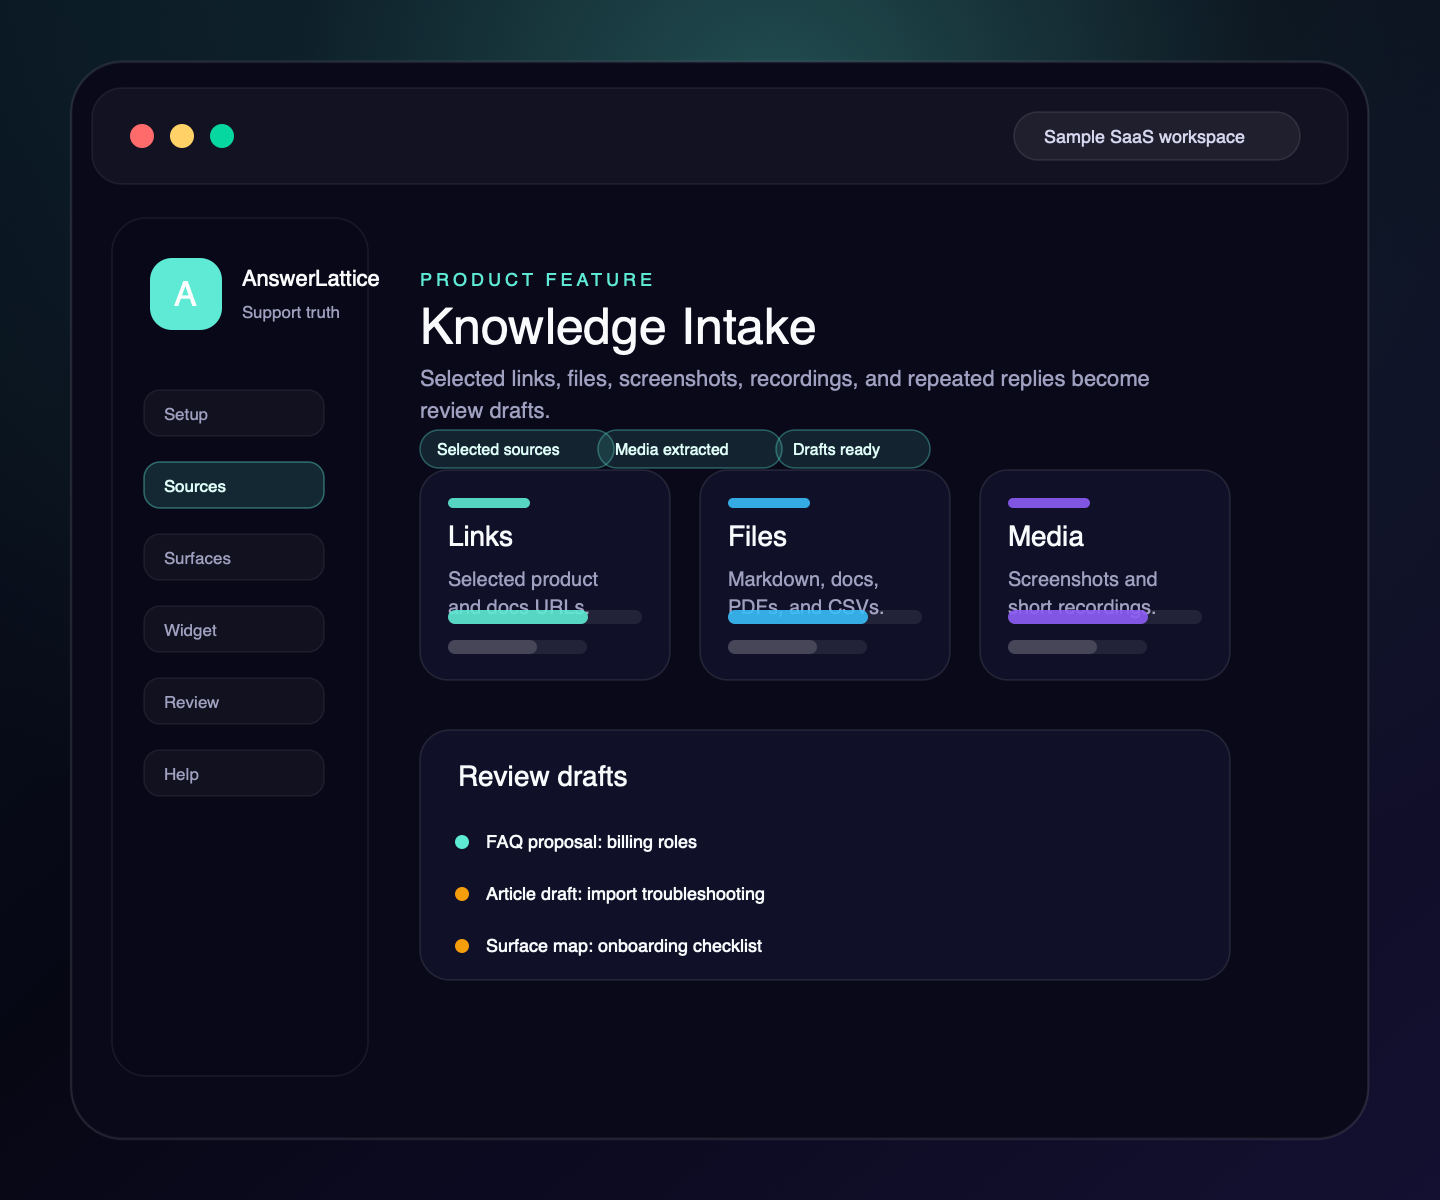Viewport: 1440px width, 1200px height.
Task: Open Surface map: onboarding checklist
Action: pos(624,946)
